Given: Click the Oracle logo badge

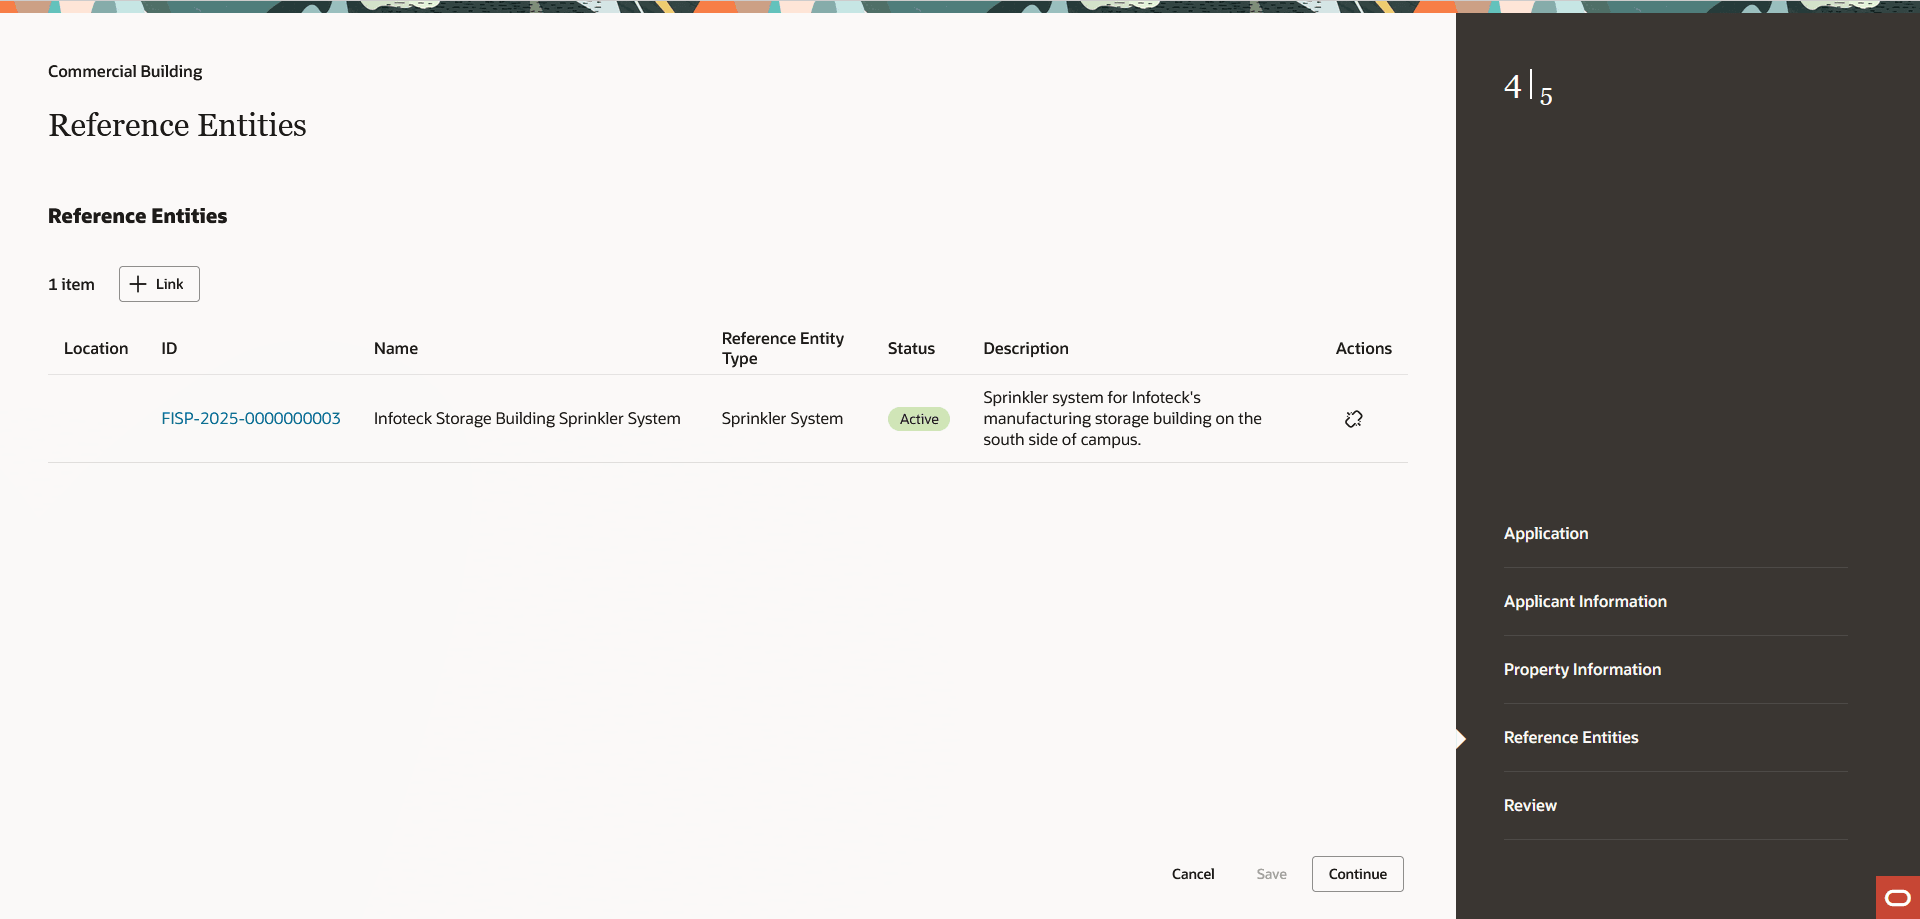Looking at the screenshot, I should coord(1897,897).
